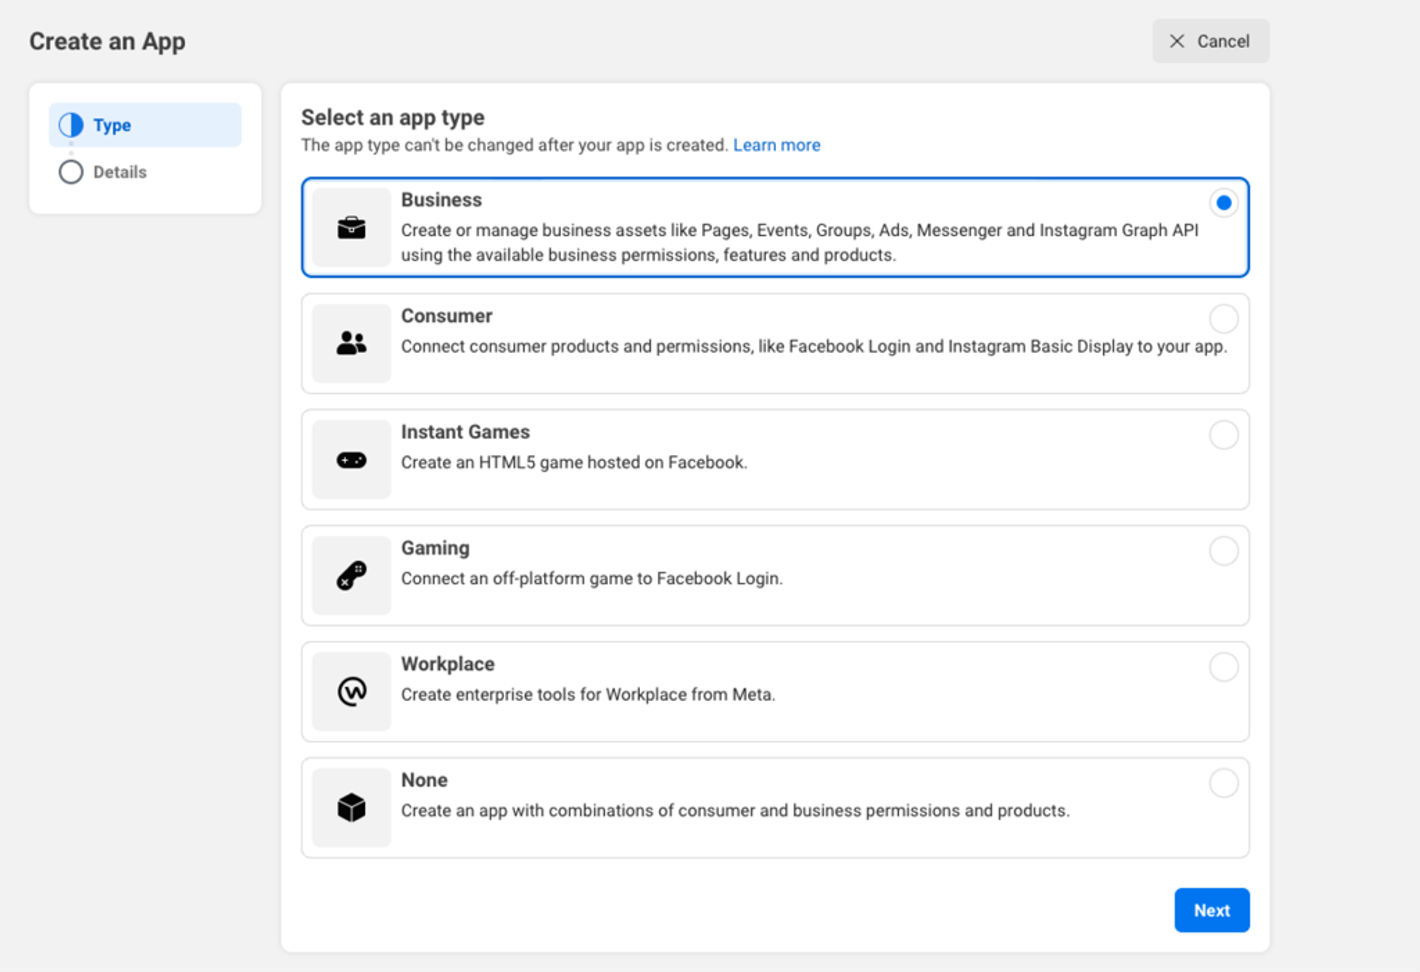Viewport: 1420px width, 972px height.
Task: Click the Business briefcase icon
Action: [x=351, y=228]
